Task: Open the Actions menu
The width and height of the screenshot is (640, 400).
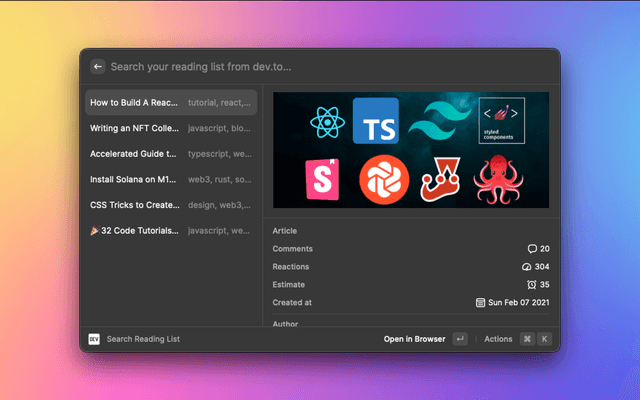Action: pos(498,339)
